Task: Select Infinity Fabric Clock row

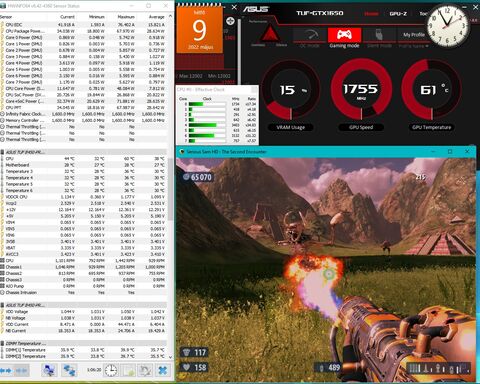Action: point(83,114)
